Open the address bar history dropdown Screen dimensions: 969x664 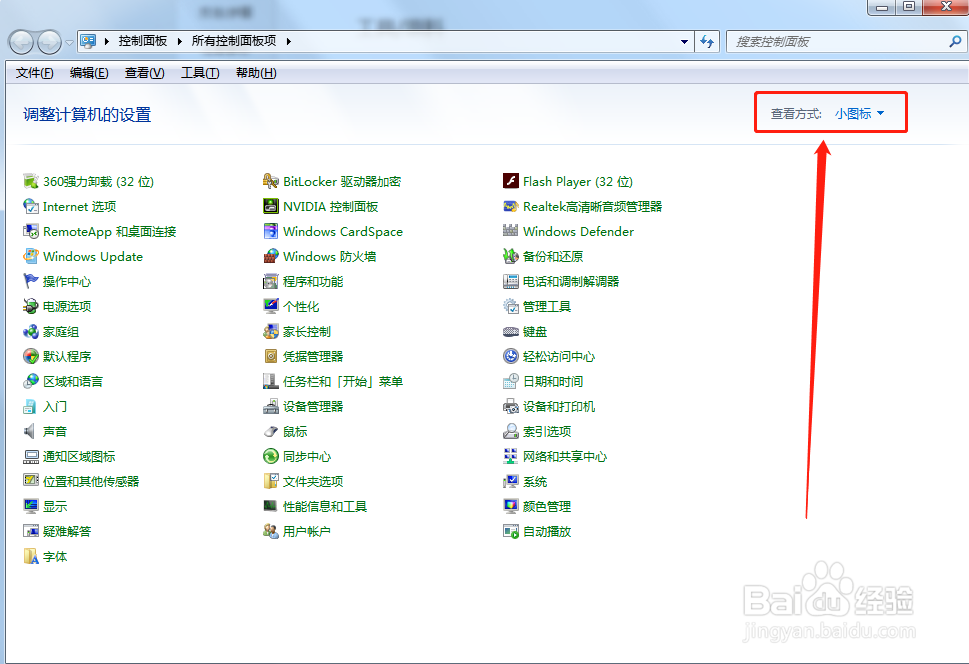pyautogui.click(x=684, y=41)
